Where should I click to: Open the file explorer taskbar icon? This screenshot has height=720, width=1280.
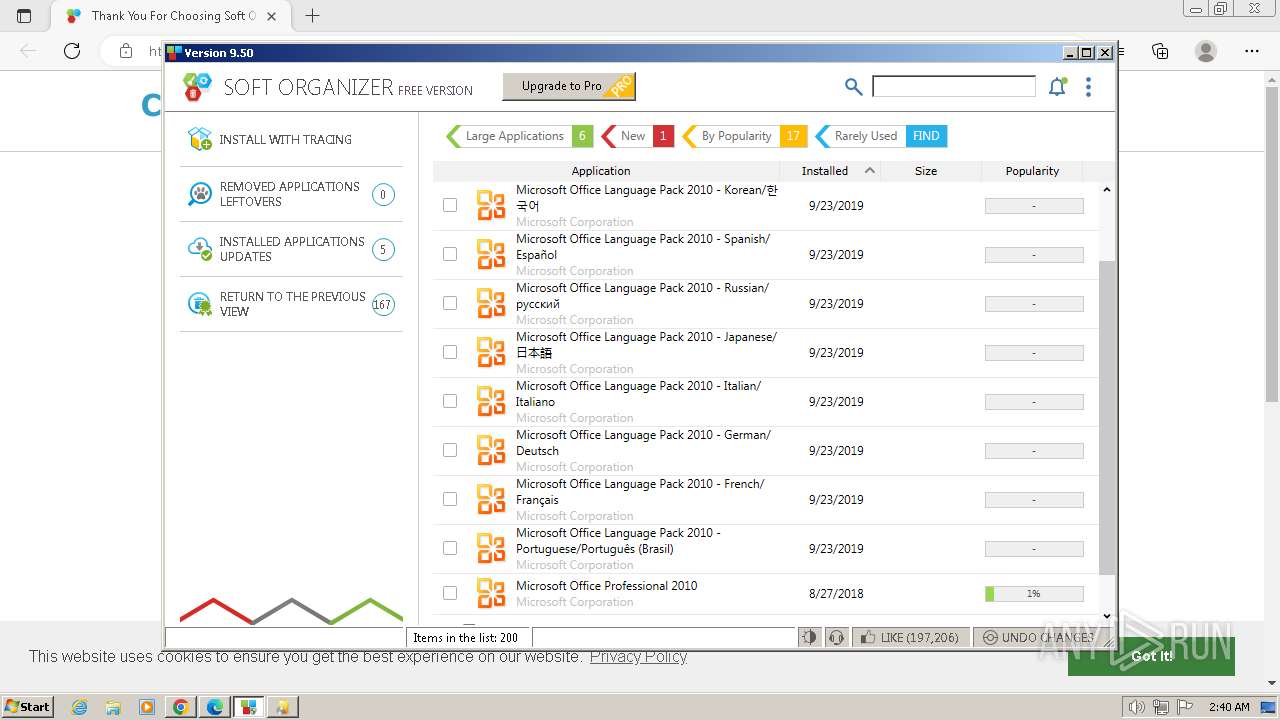(x=113, y=707)
